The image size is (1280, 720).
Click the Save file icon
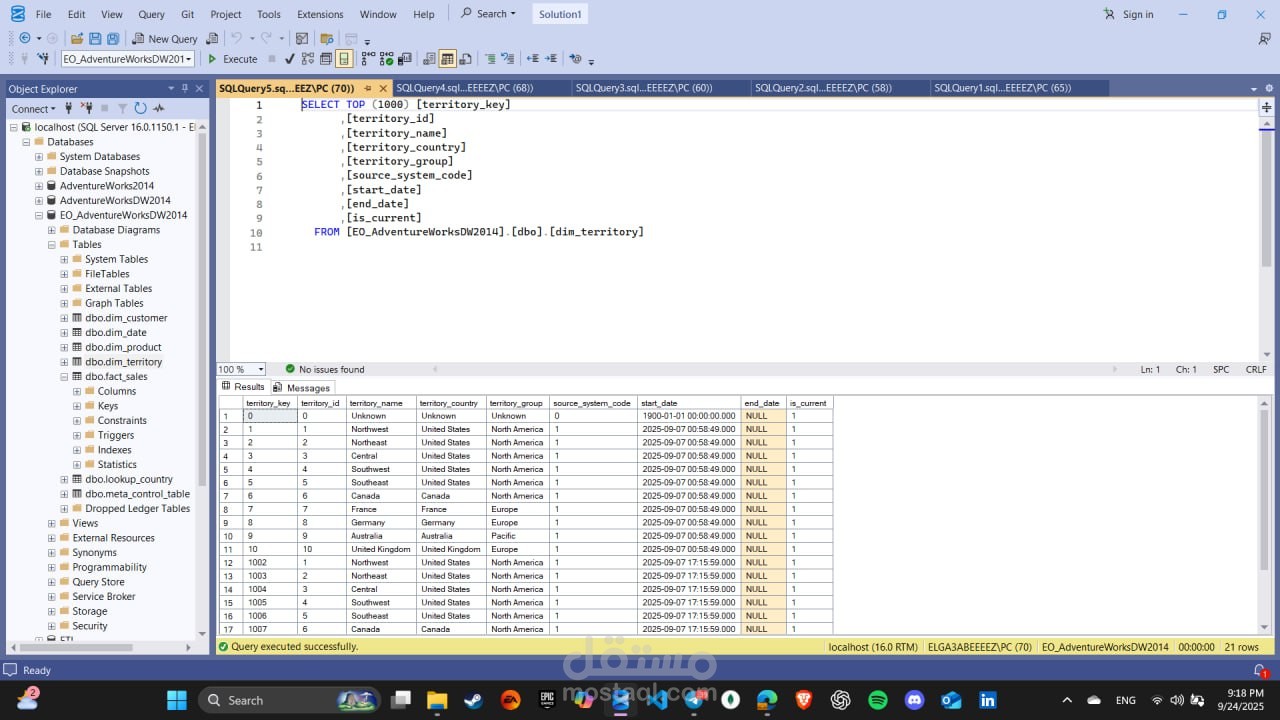coord(95,39)
